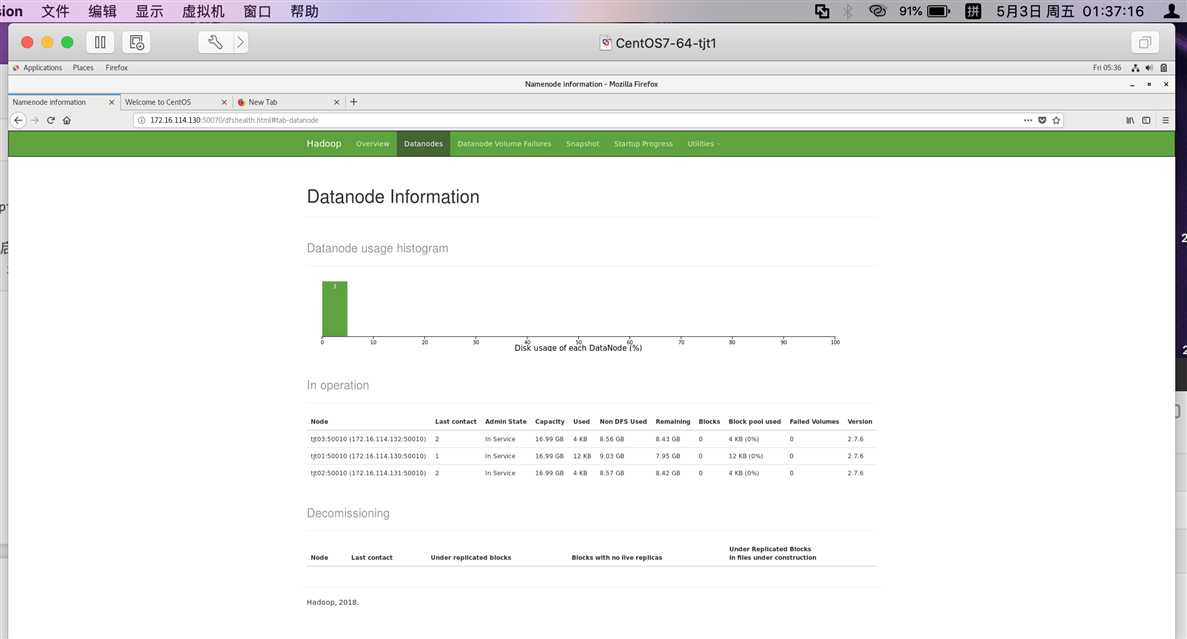This screenshot has width=1187, height=639.
Task: Expand the Utilities dropdown in Hadoop navbar
Action: (x=703, y=144)
